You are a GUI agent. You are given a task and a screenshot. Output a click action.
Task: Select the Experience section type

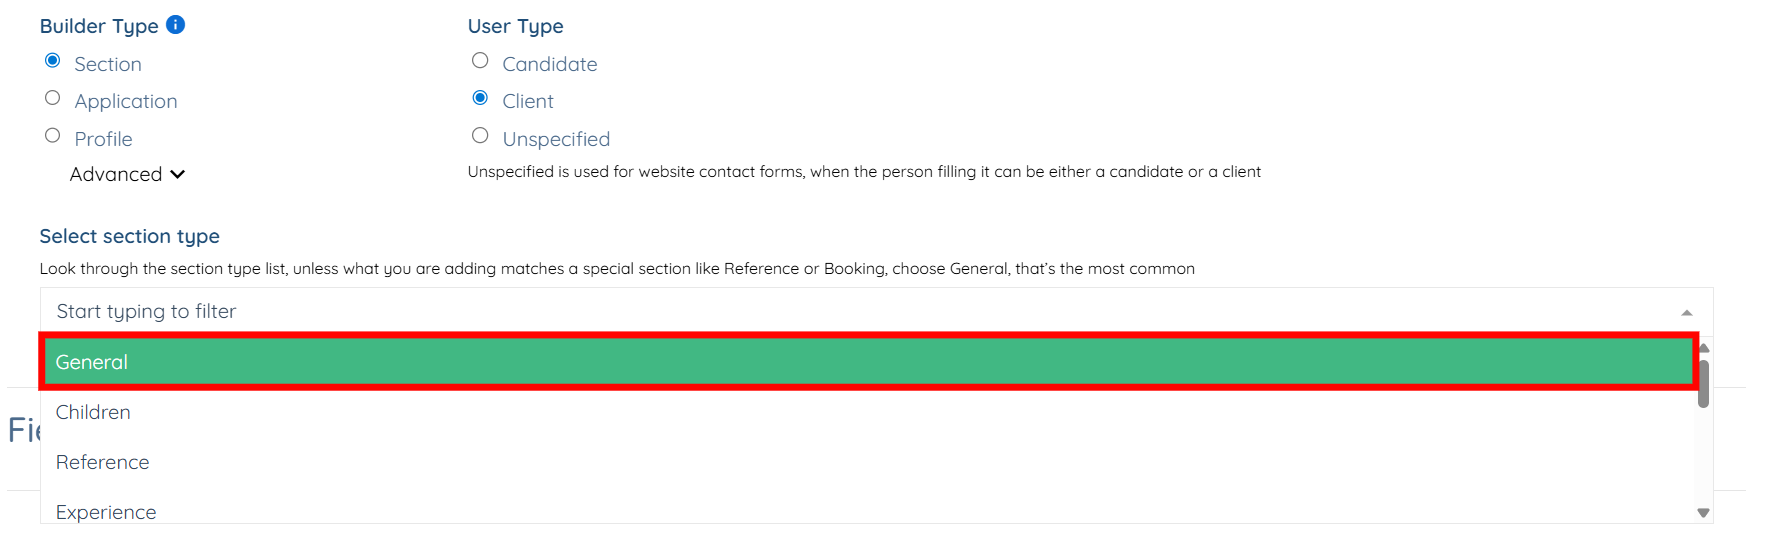(106, 512)
